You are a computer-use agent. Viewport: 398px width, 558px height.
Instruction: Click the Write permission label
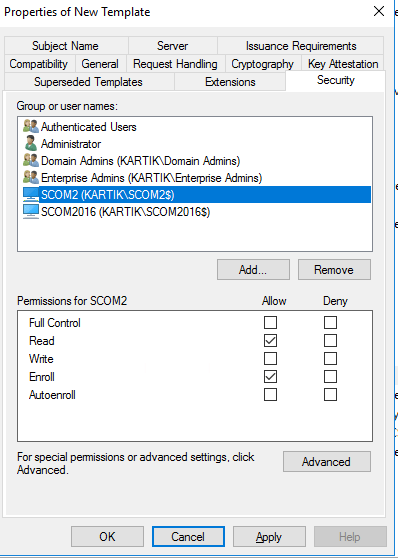pos(41,359)
